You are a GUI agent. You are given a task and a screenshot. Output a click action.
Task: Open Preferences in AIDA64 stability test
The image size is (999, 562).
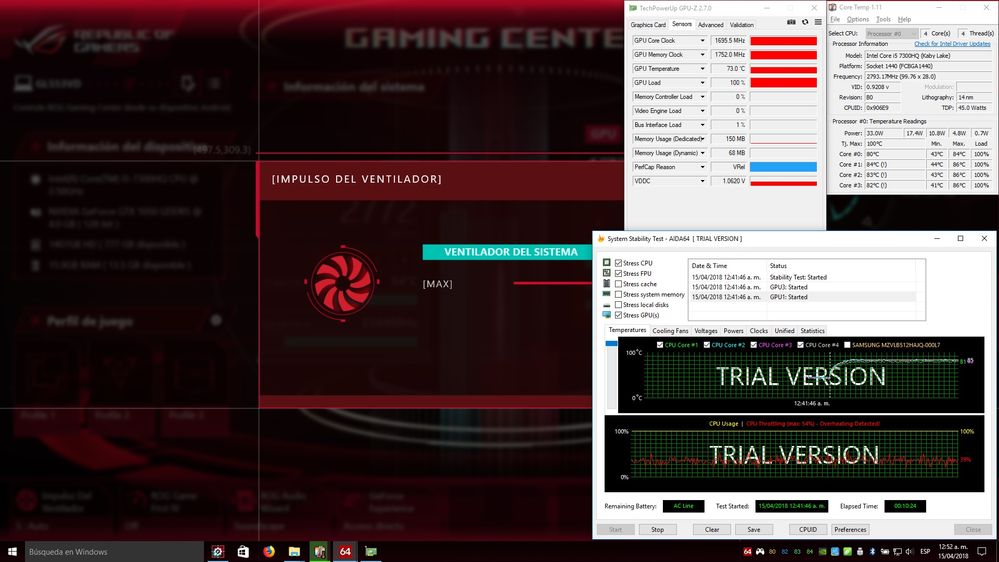[850, 530]
